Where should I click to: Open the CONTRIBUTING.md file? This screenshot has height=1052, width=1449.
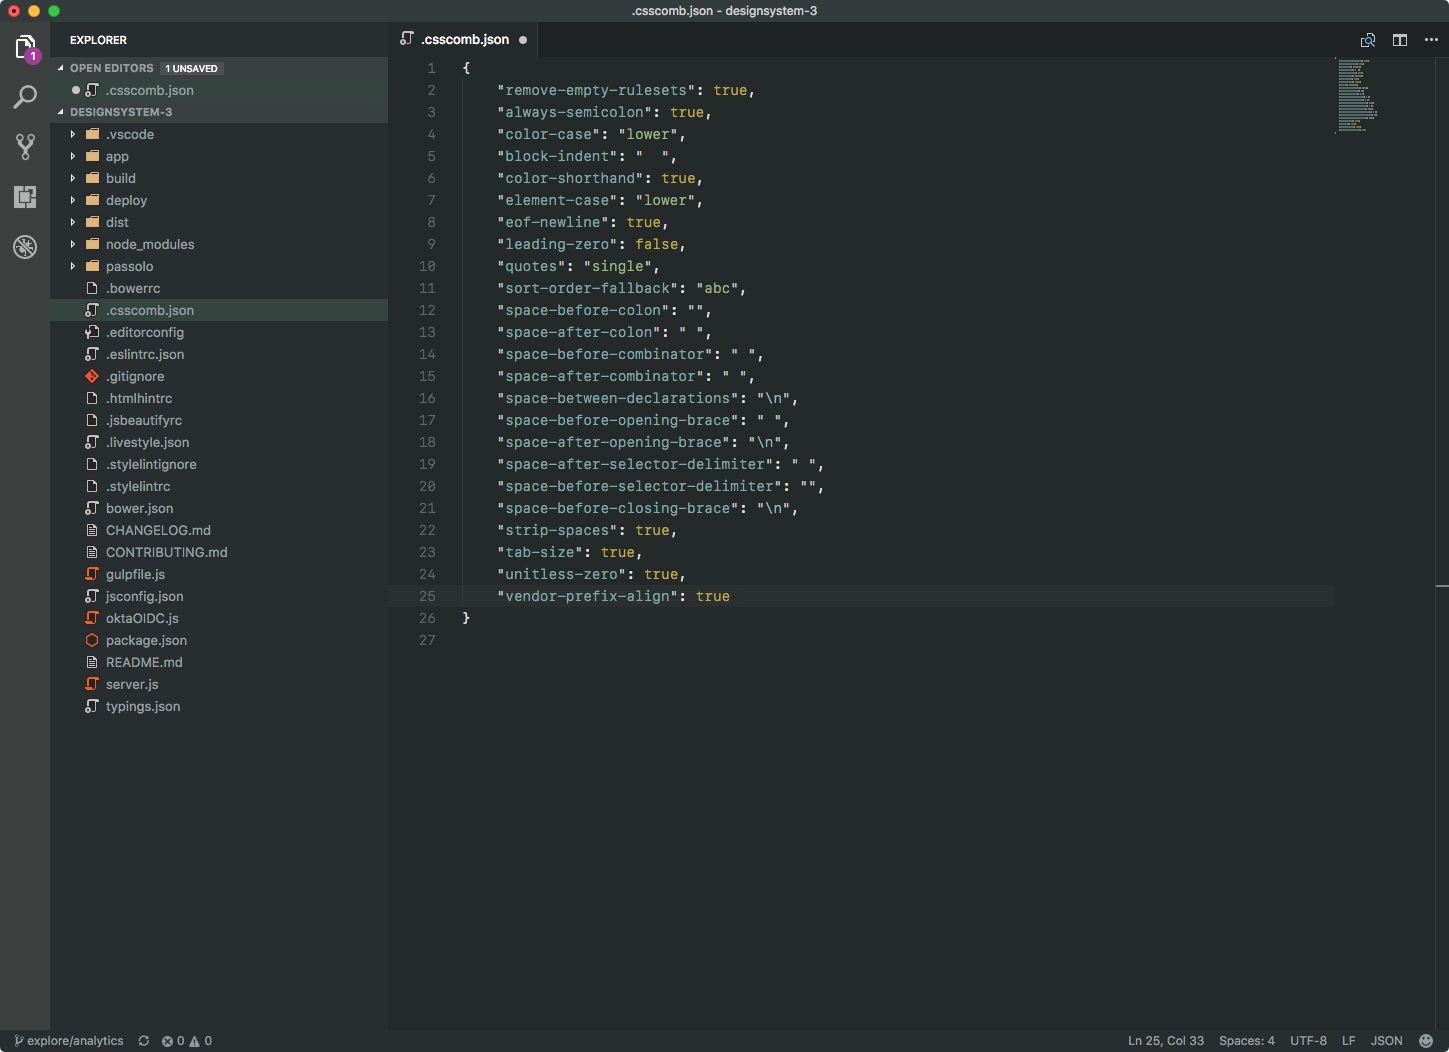pos(219,552)
